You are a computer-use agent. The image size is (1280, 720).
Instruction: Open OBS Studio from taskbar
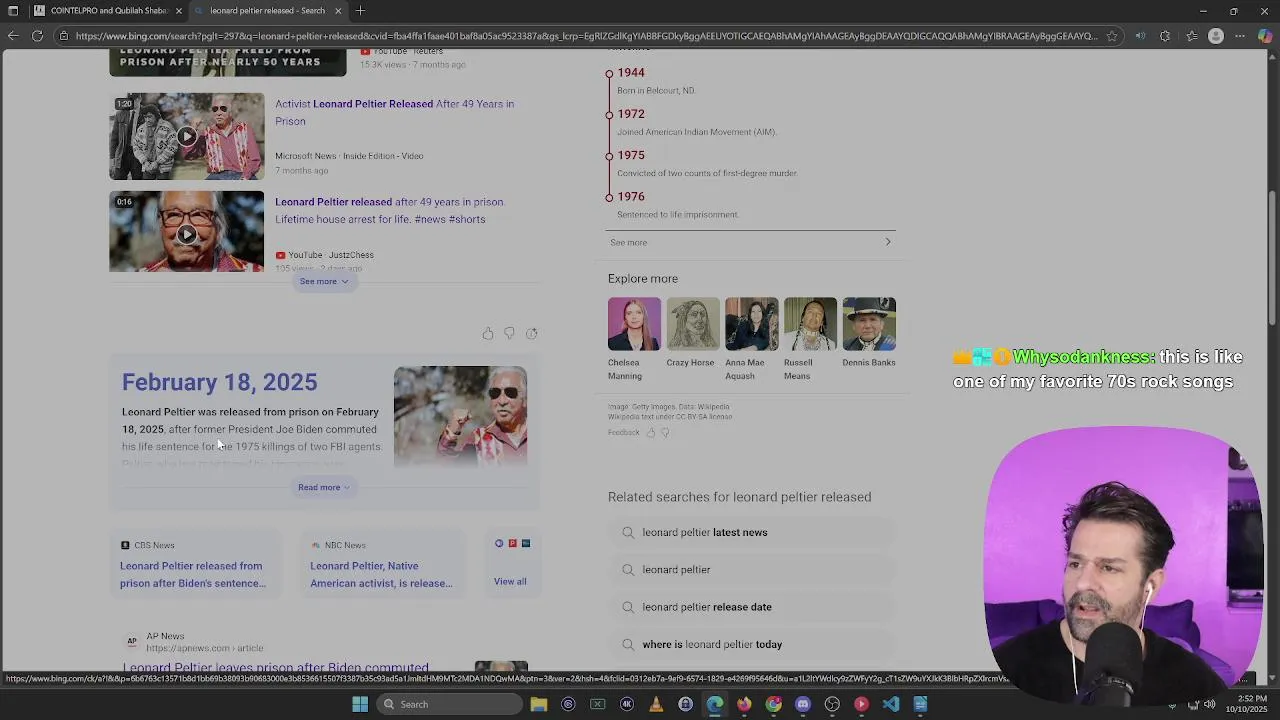832,704
